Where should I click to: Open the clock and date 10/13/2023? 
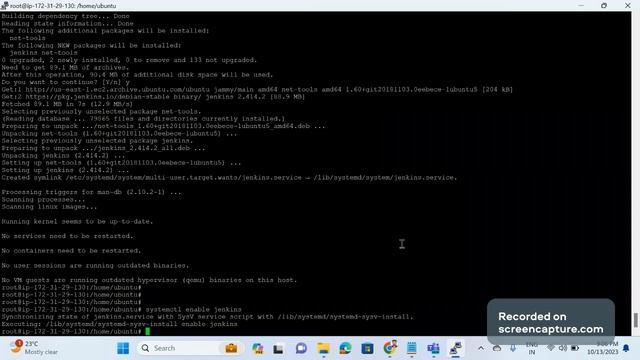[x=602, y=348]
